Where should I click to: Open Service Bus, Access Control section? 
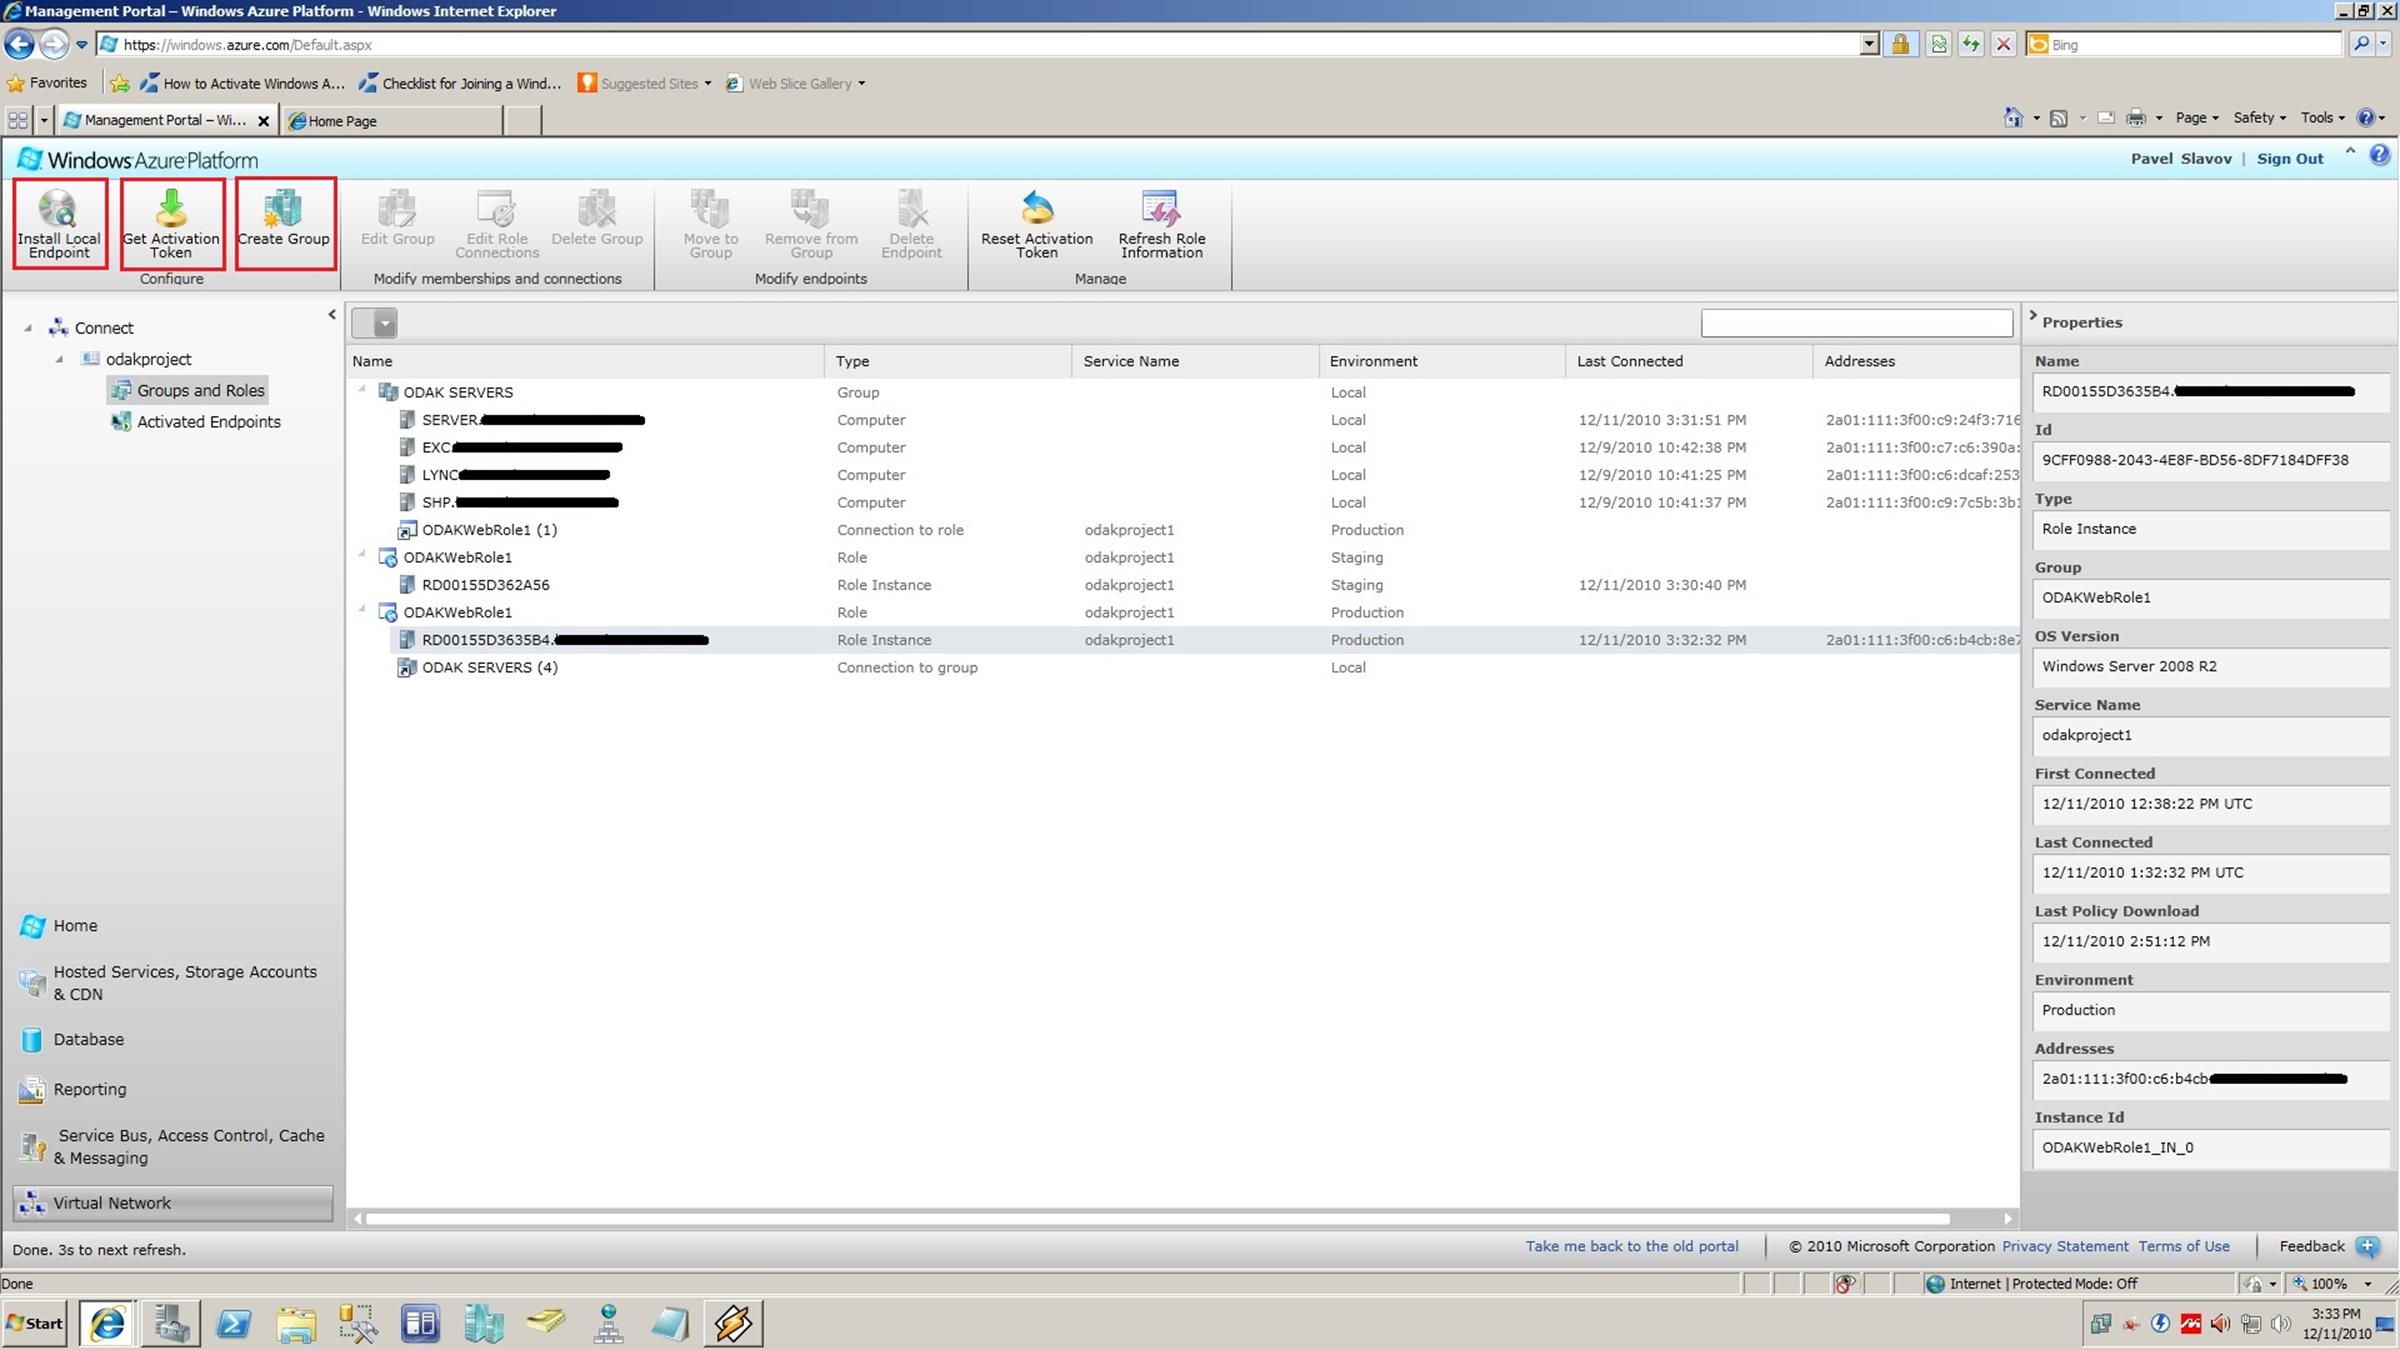(172, 1147)
